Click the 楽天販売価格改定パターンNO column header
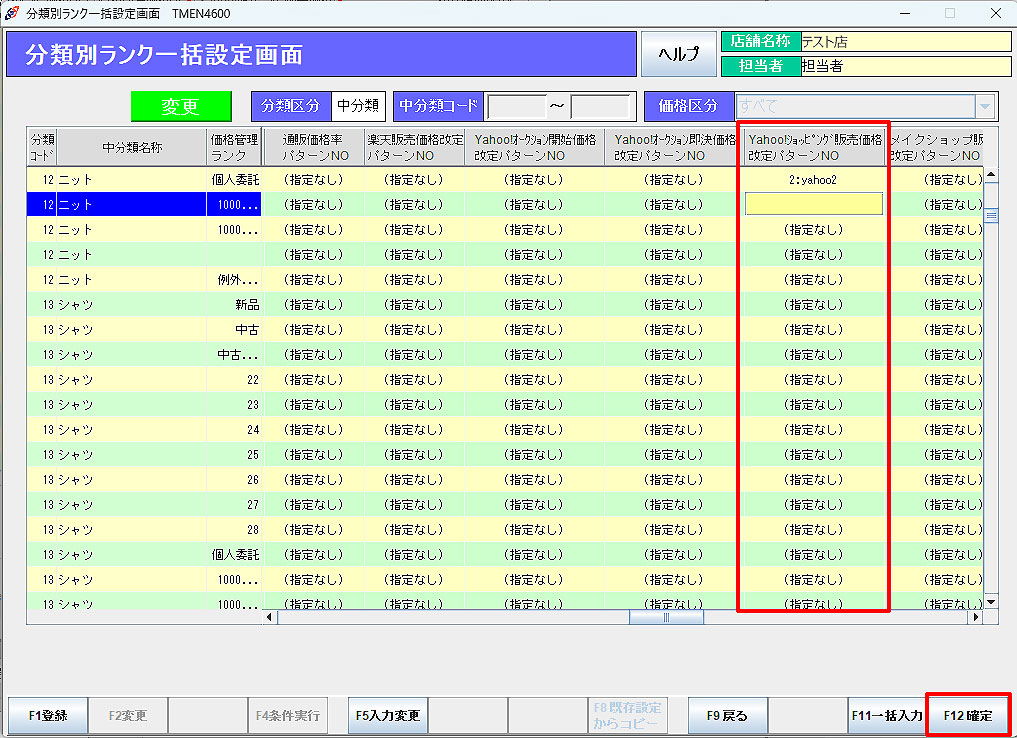Viewport: 1017px width, 738px height. pyautogui.click(x=414, y=148)
